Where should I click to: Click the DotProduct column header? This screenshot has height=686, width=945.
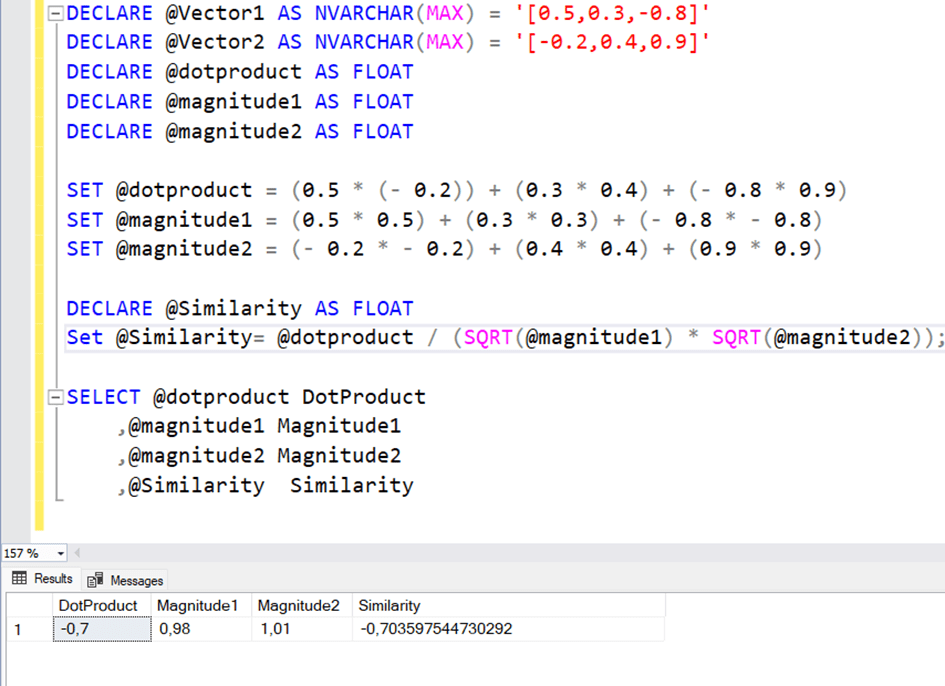[99, 605]
